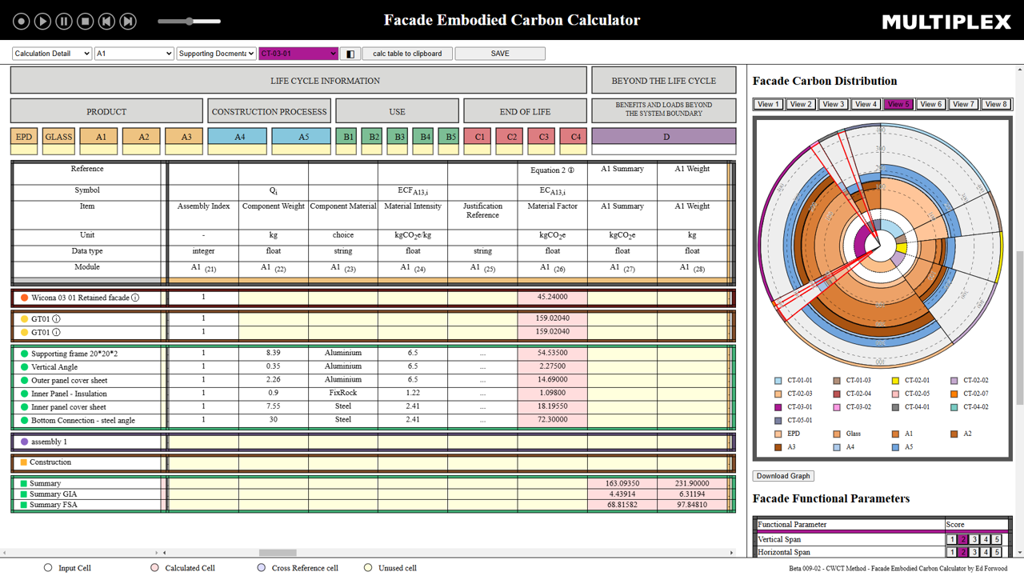Open the CT-03-01 purple dropdown
The image size is (1024, 576).
tap(298, 54)
